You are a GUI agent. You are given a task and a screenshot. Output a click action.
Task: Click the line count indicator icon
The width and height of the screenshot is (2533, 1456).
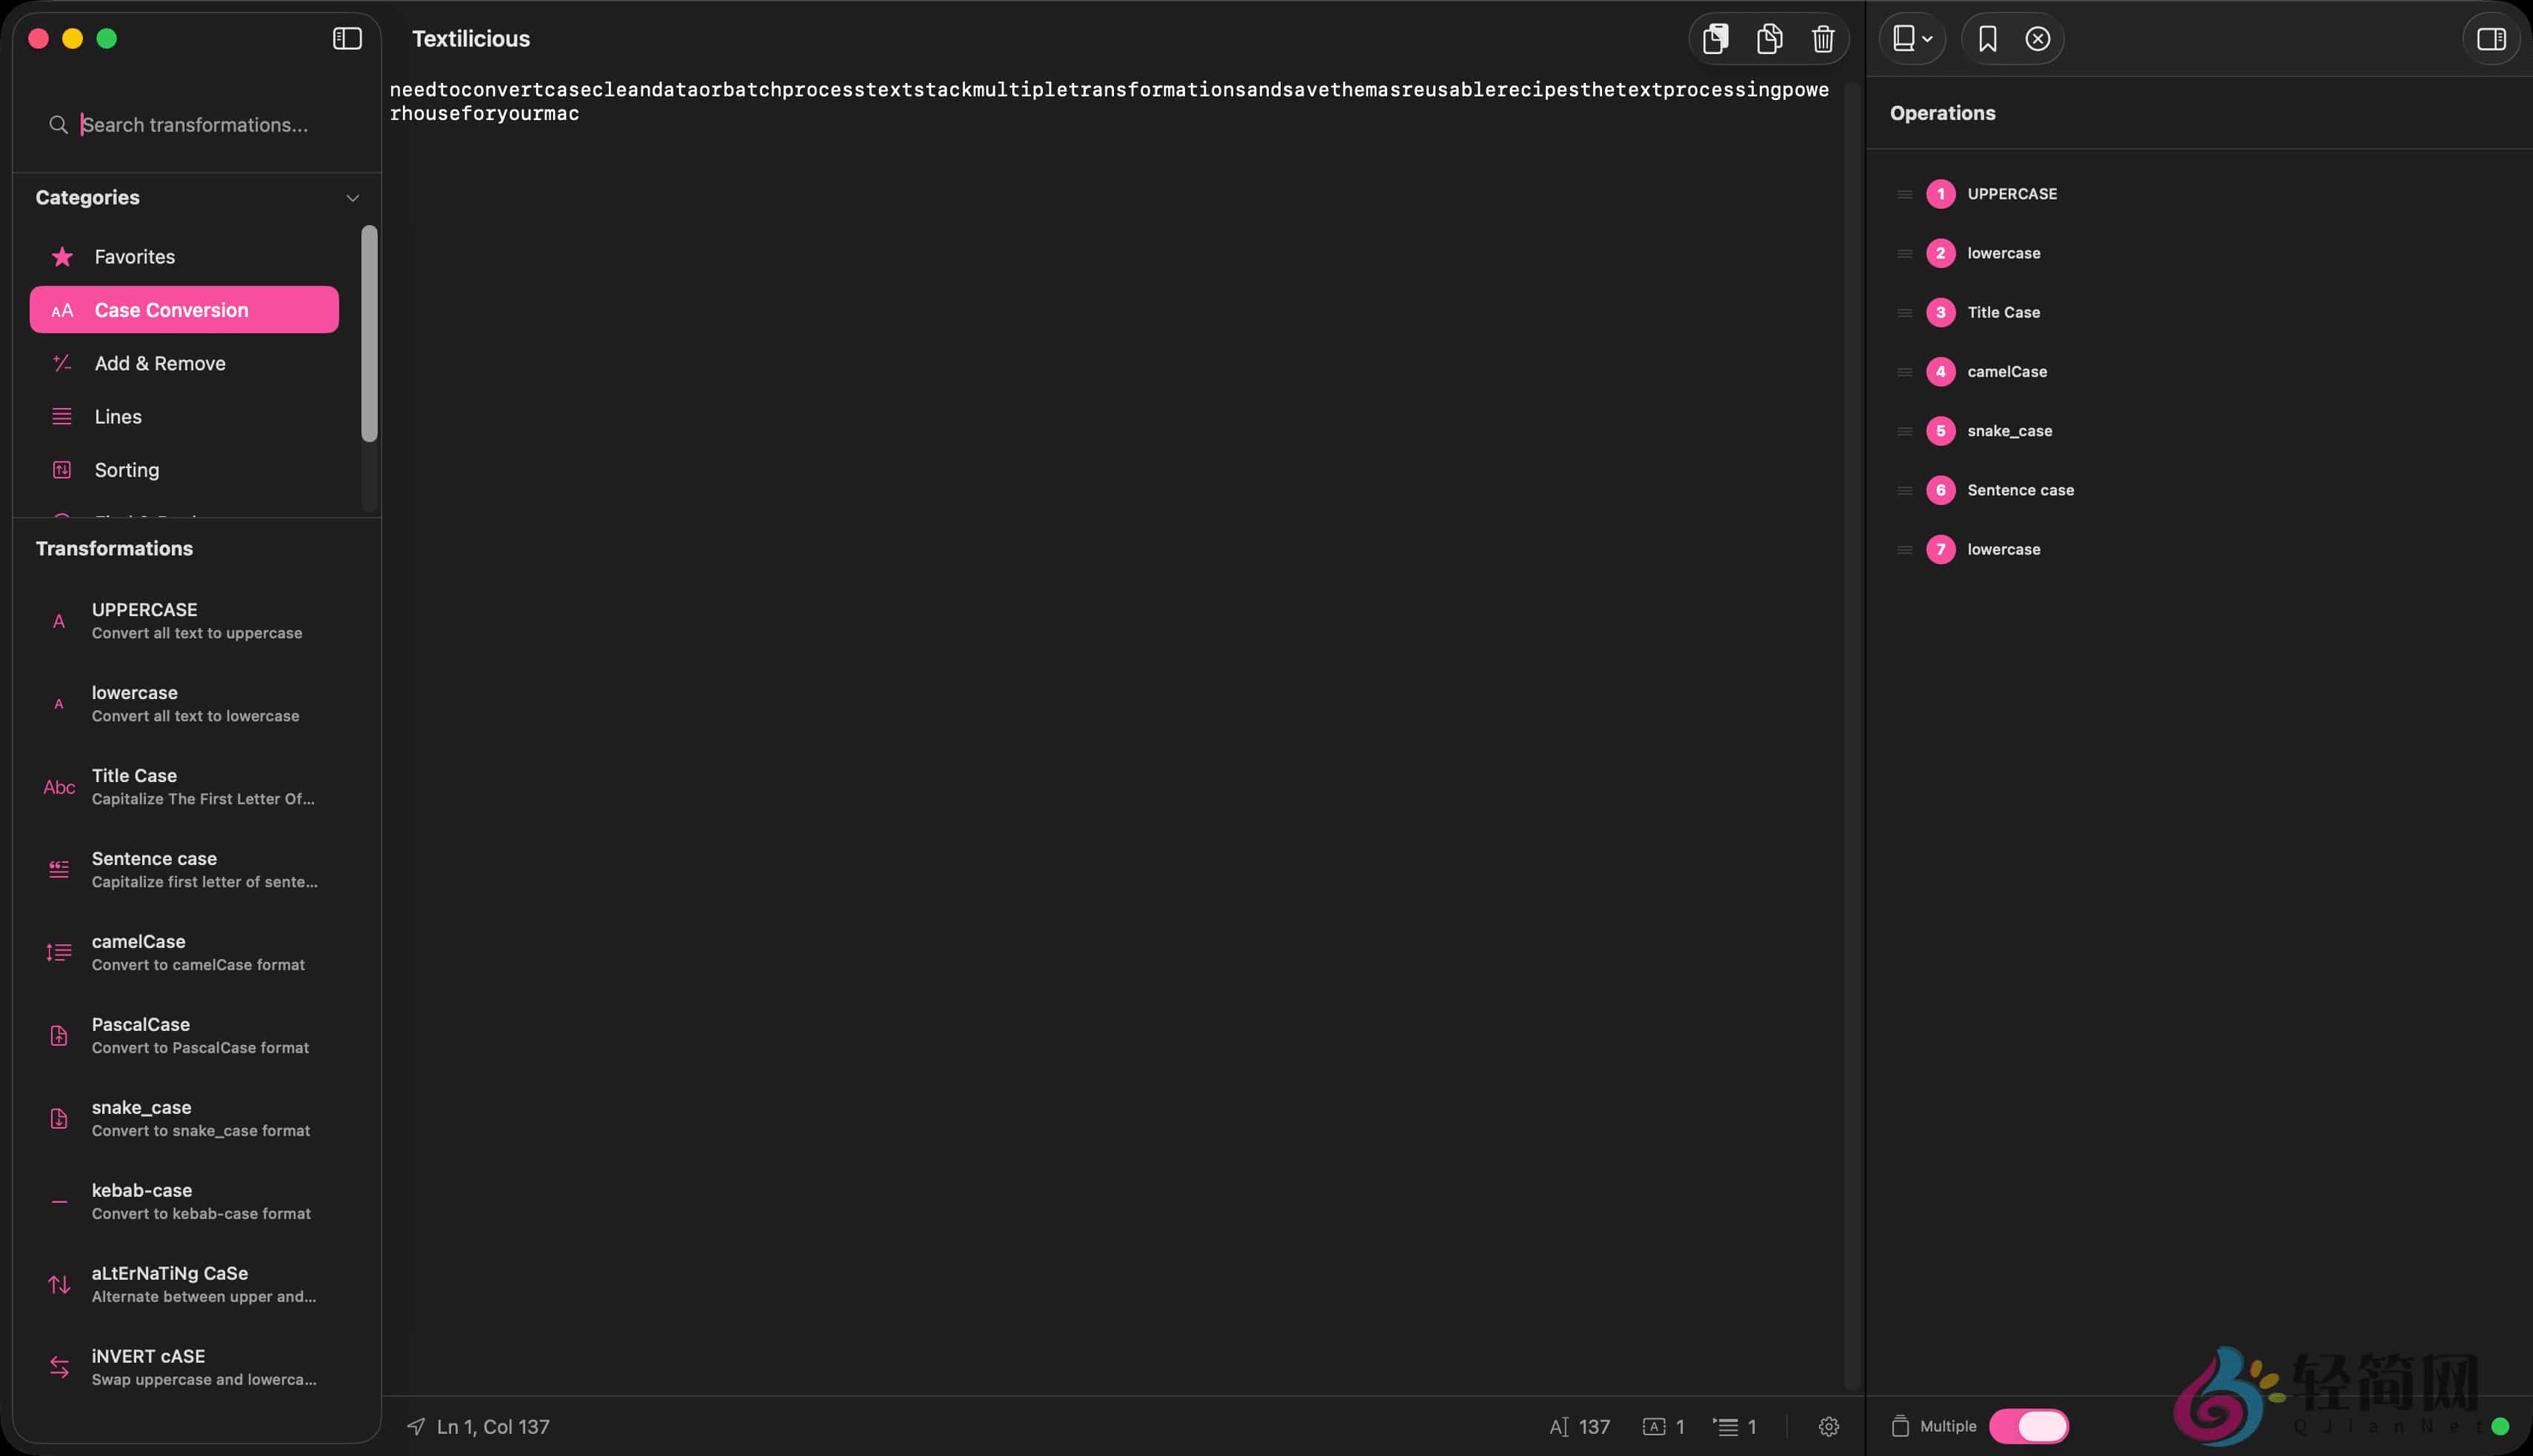(1725, 1428)
